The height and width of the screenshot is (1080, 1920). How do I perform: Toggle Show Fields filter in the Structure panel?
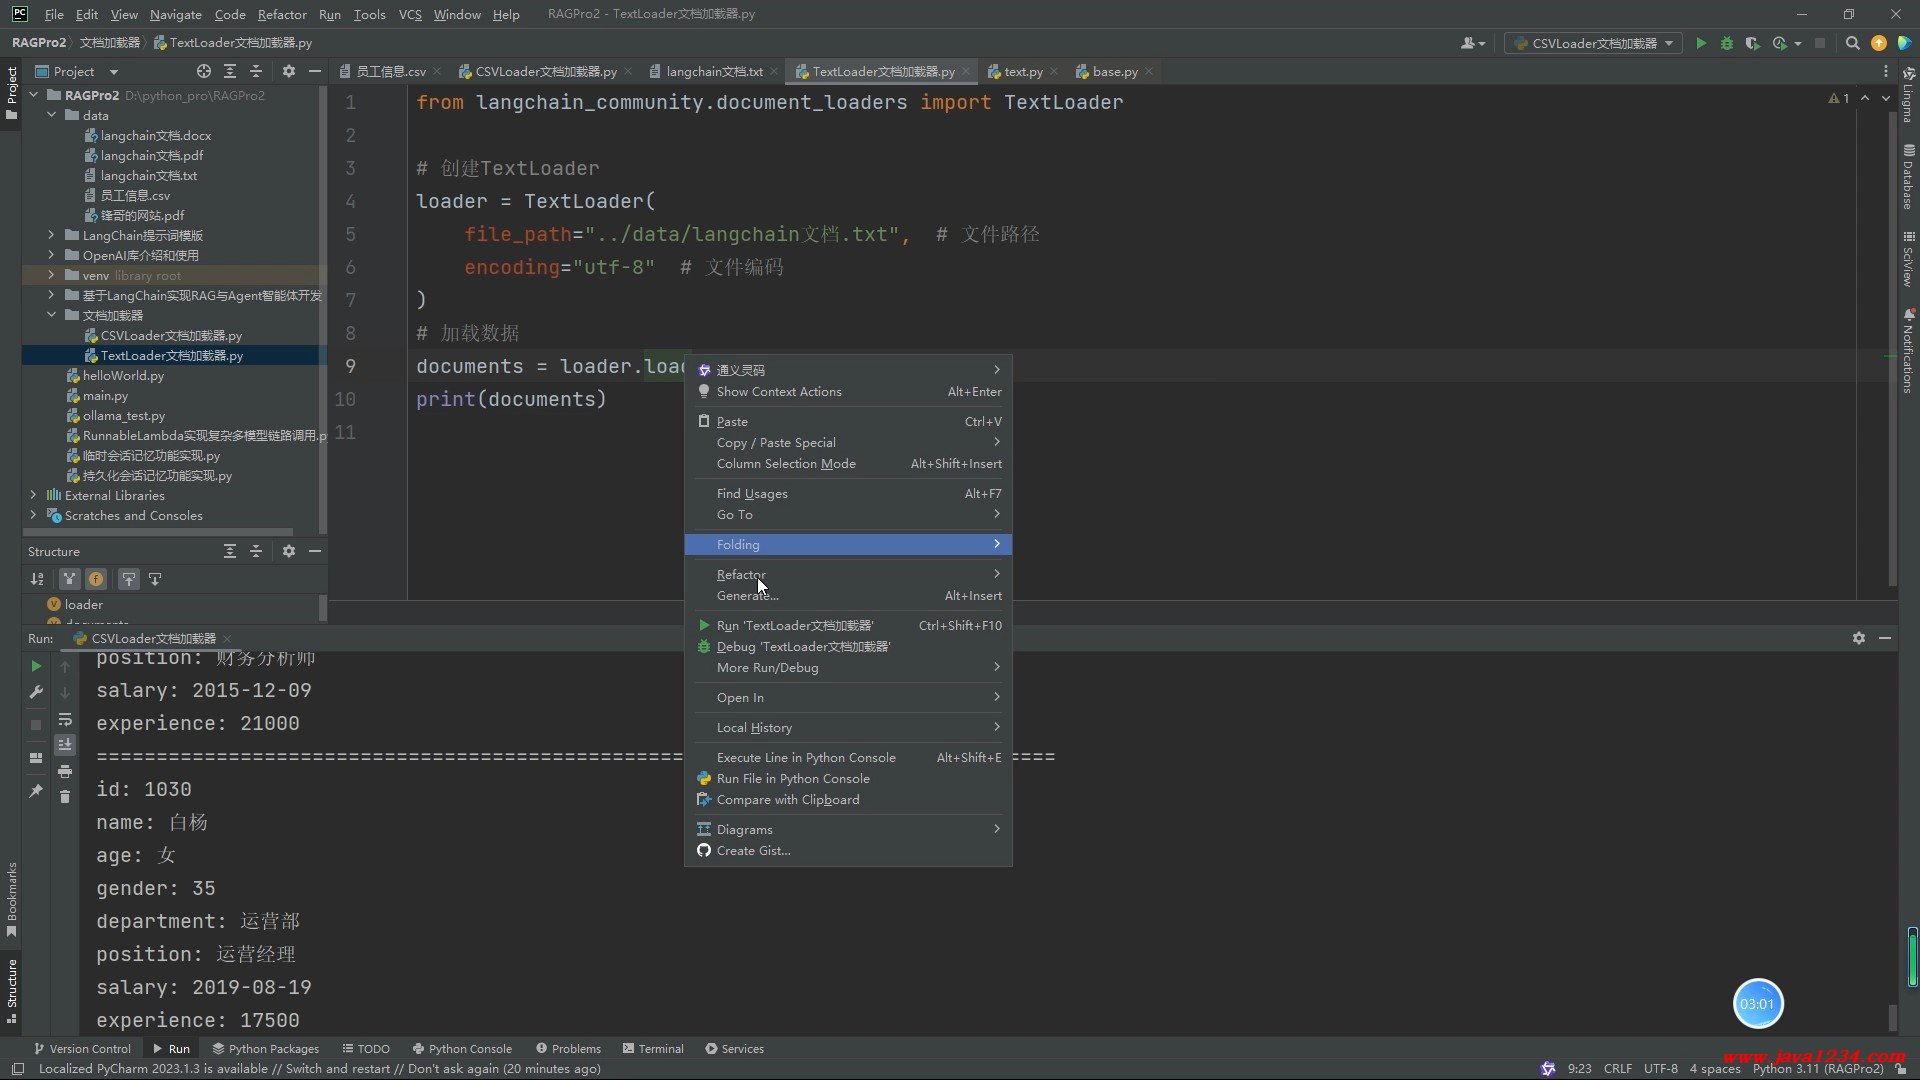96,579
